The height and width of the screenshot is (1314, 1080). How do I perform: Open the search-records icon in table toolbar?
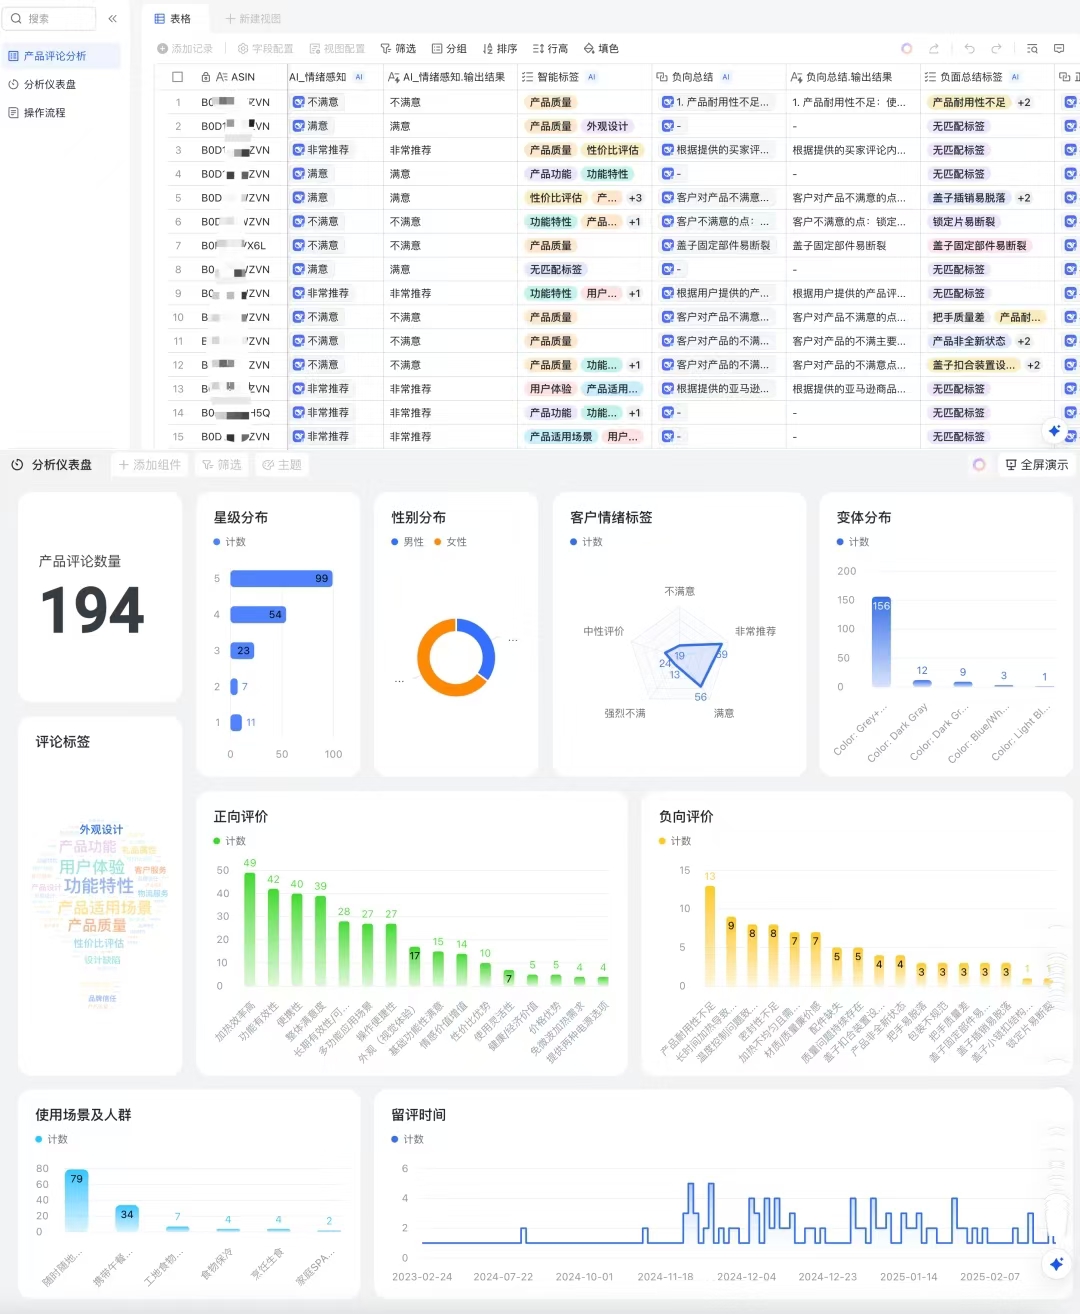pos(1032,48)
